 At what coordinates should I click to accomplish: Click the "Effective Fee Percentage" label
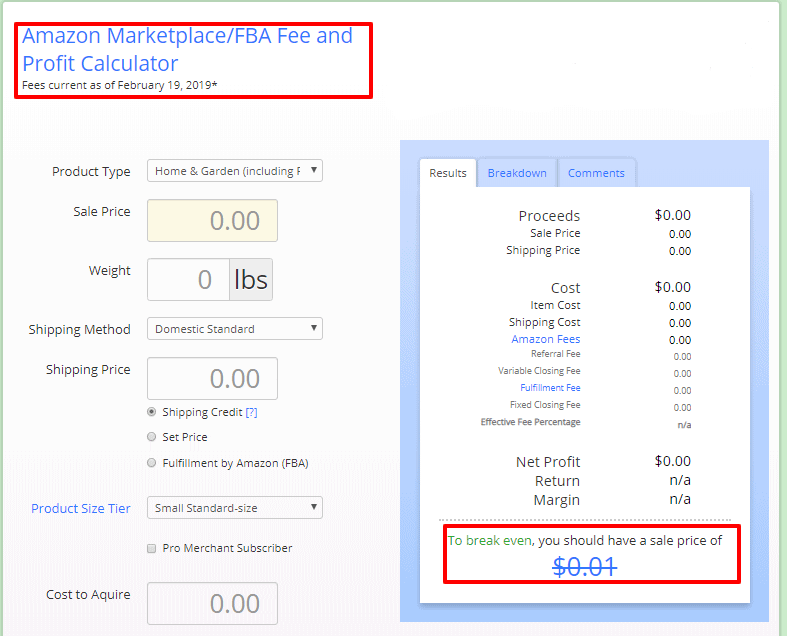531,422
